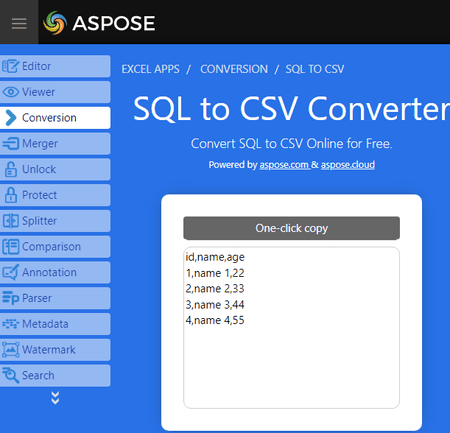The image size is (450, 433).
Task: Click the One-click copy button
Action: [291, 228]
